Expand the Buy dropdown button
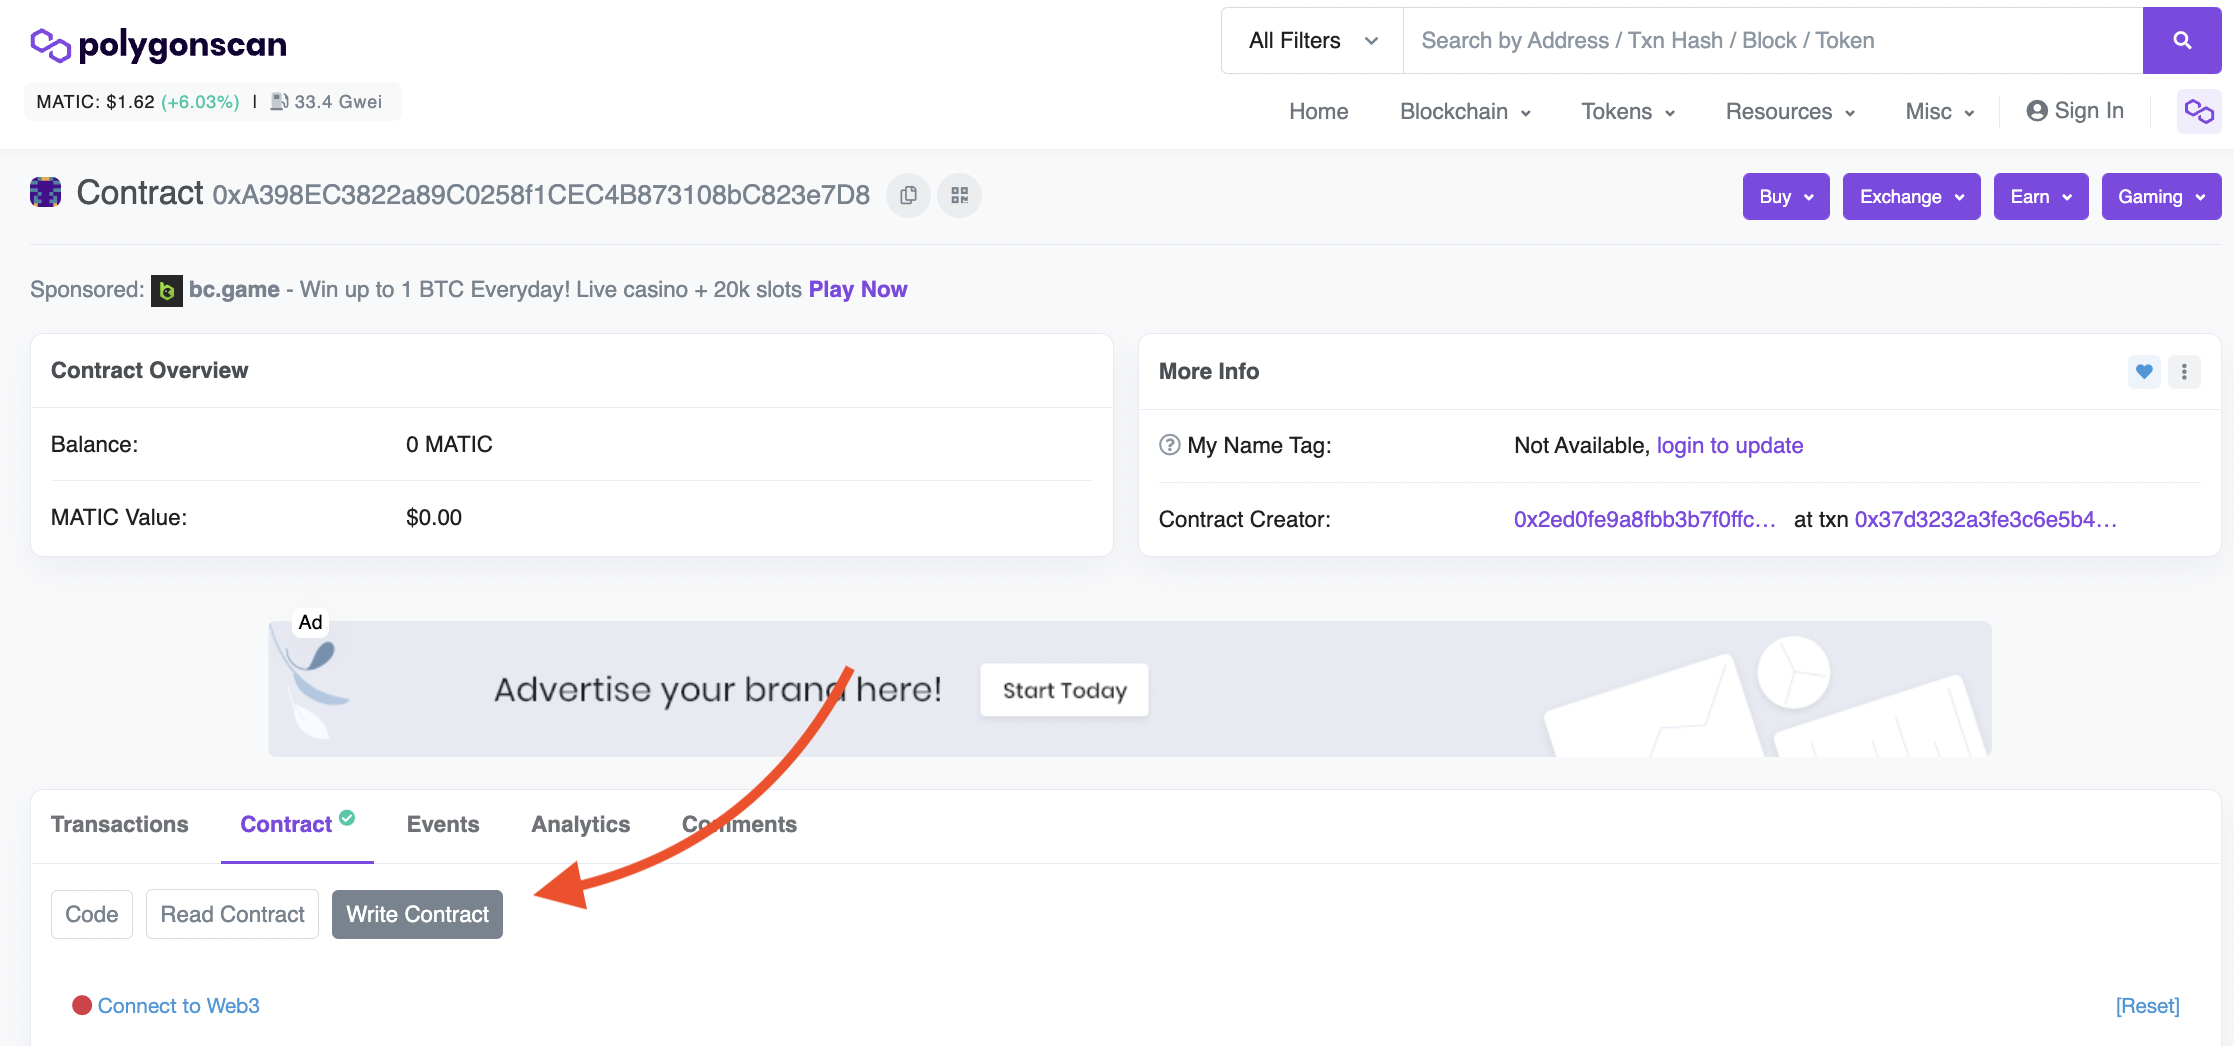The height and width of the screenshot is (1046, 2234). coord(1785,197)
